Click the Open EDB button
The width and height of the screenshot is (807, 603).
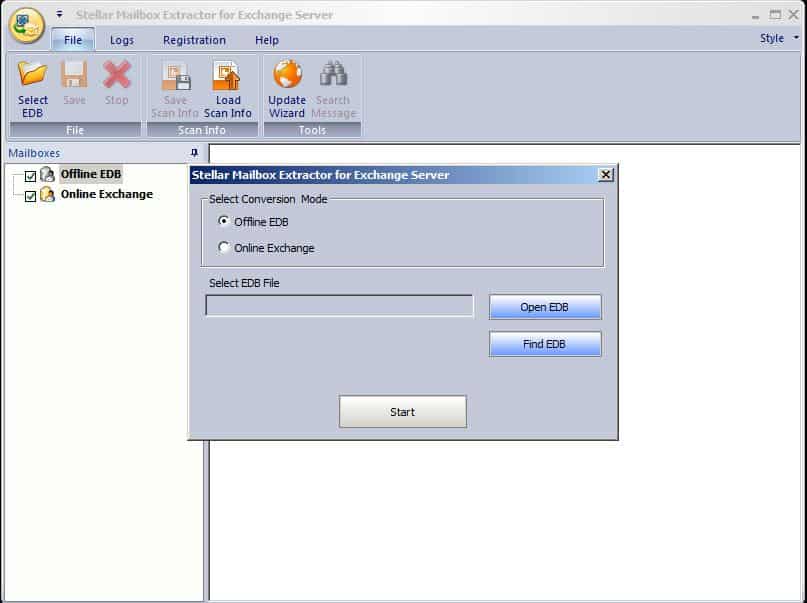[x=545, y=307]
